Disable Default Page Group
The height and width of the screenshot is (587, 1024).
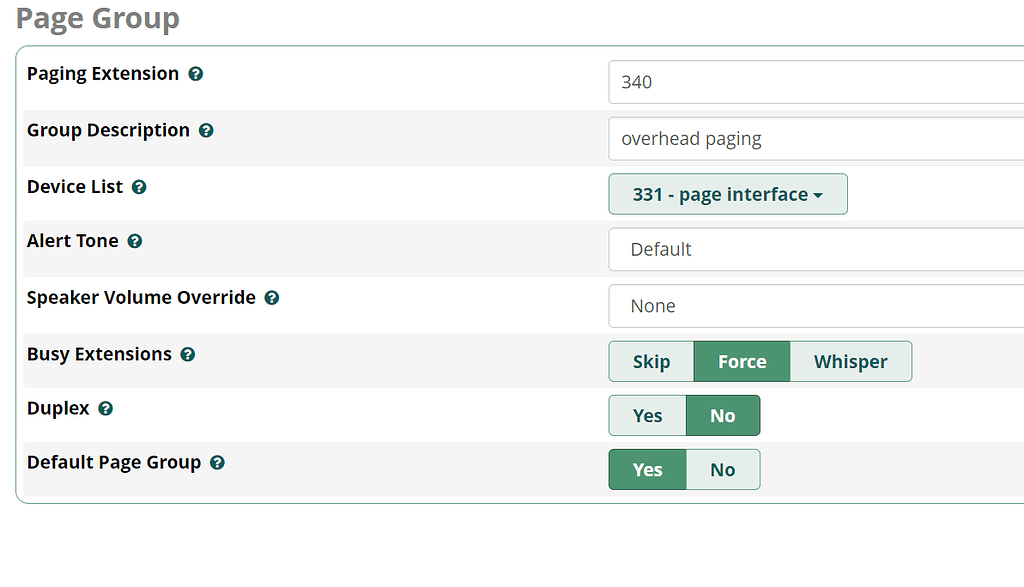click(723, 469)
